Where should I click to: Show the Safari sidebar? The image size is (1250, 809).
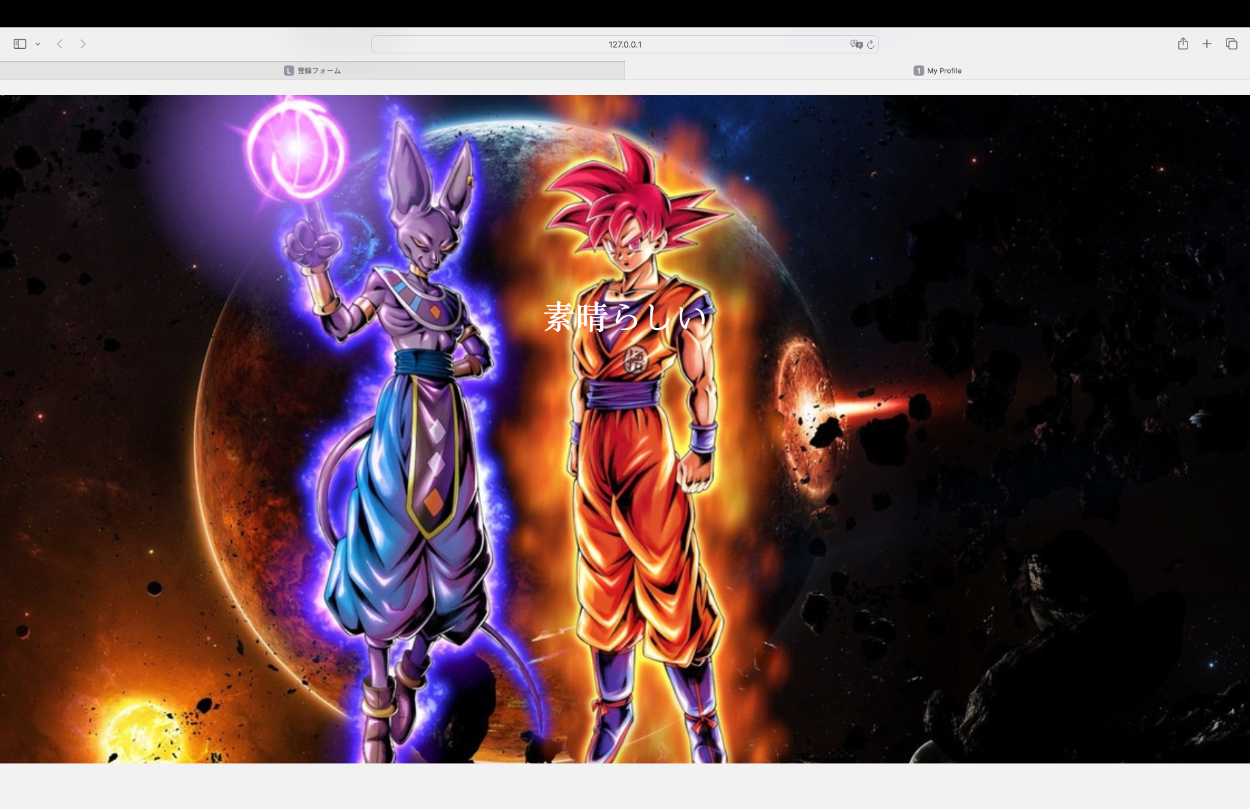pos(19,44)
